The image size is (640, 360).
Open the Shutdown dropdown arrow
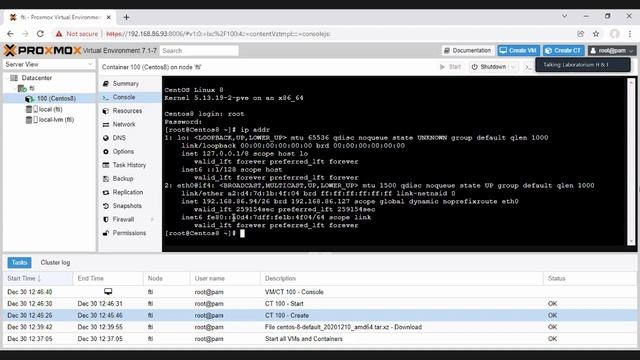[513, 67]
